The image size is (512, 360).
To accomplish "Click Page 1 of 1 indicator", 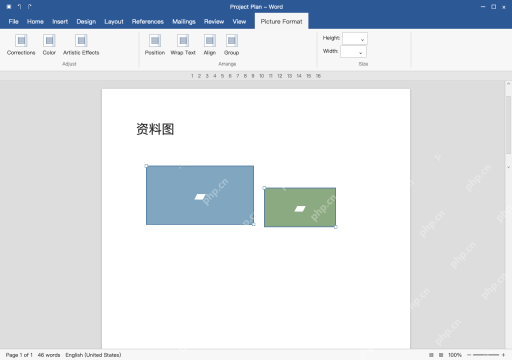I will point(19,355).
